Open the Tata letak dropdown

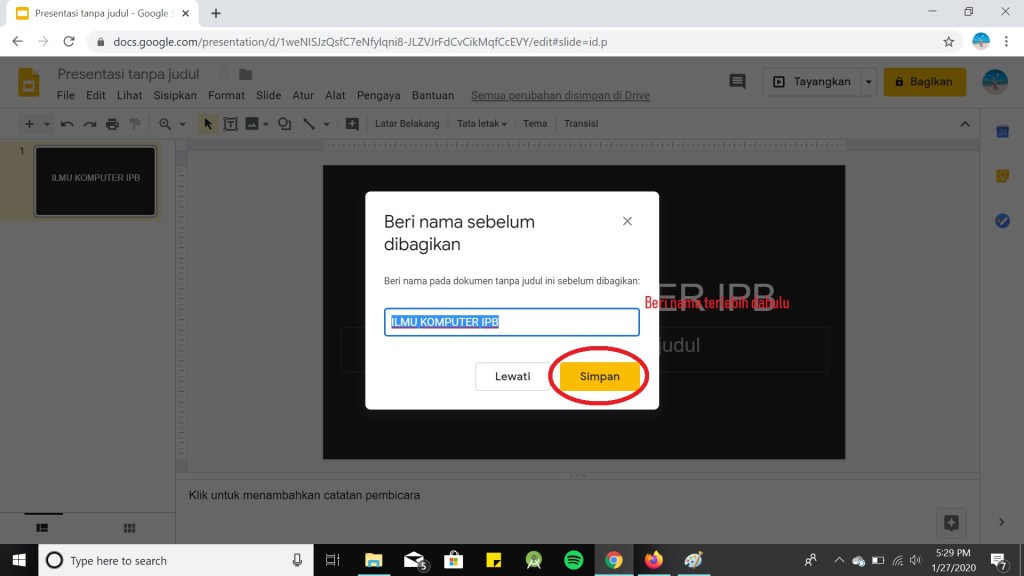coord(481,124)
